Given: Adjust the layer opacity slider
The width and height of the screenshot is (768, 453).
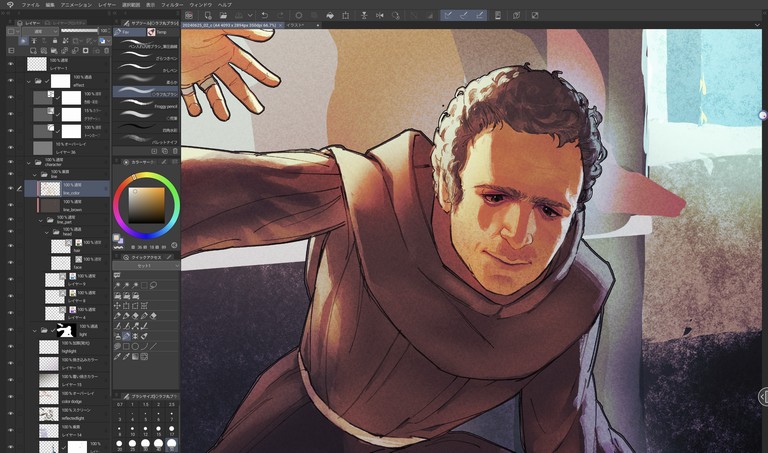Looking at the screenshot, I should point(79,31).
